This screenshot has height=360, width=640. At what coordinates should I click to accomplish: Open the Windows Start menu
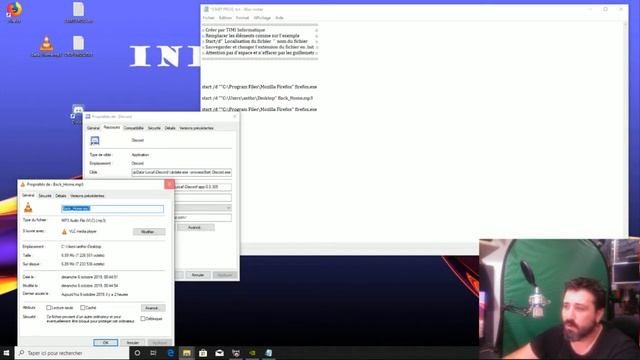(7, 353)
